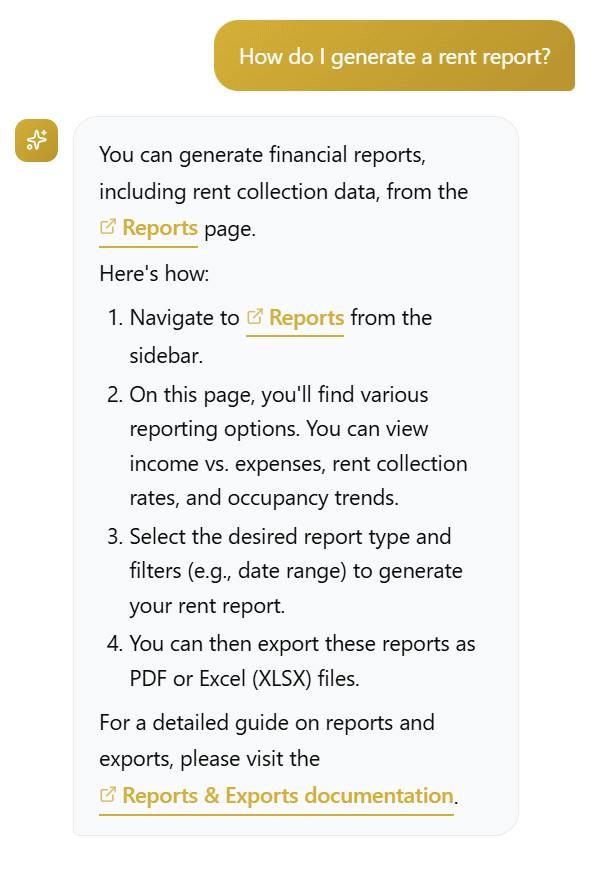Select the text 'How do I generate a rent report?'
Viewport: 603px width, 869px height.
point(394,56)
